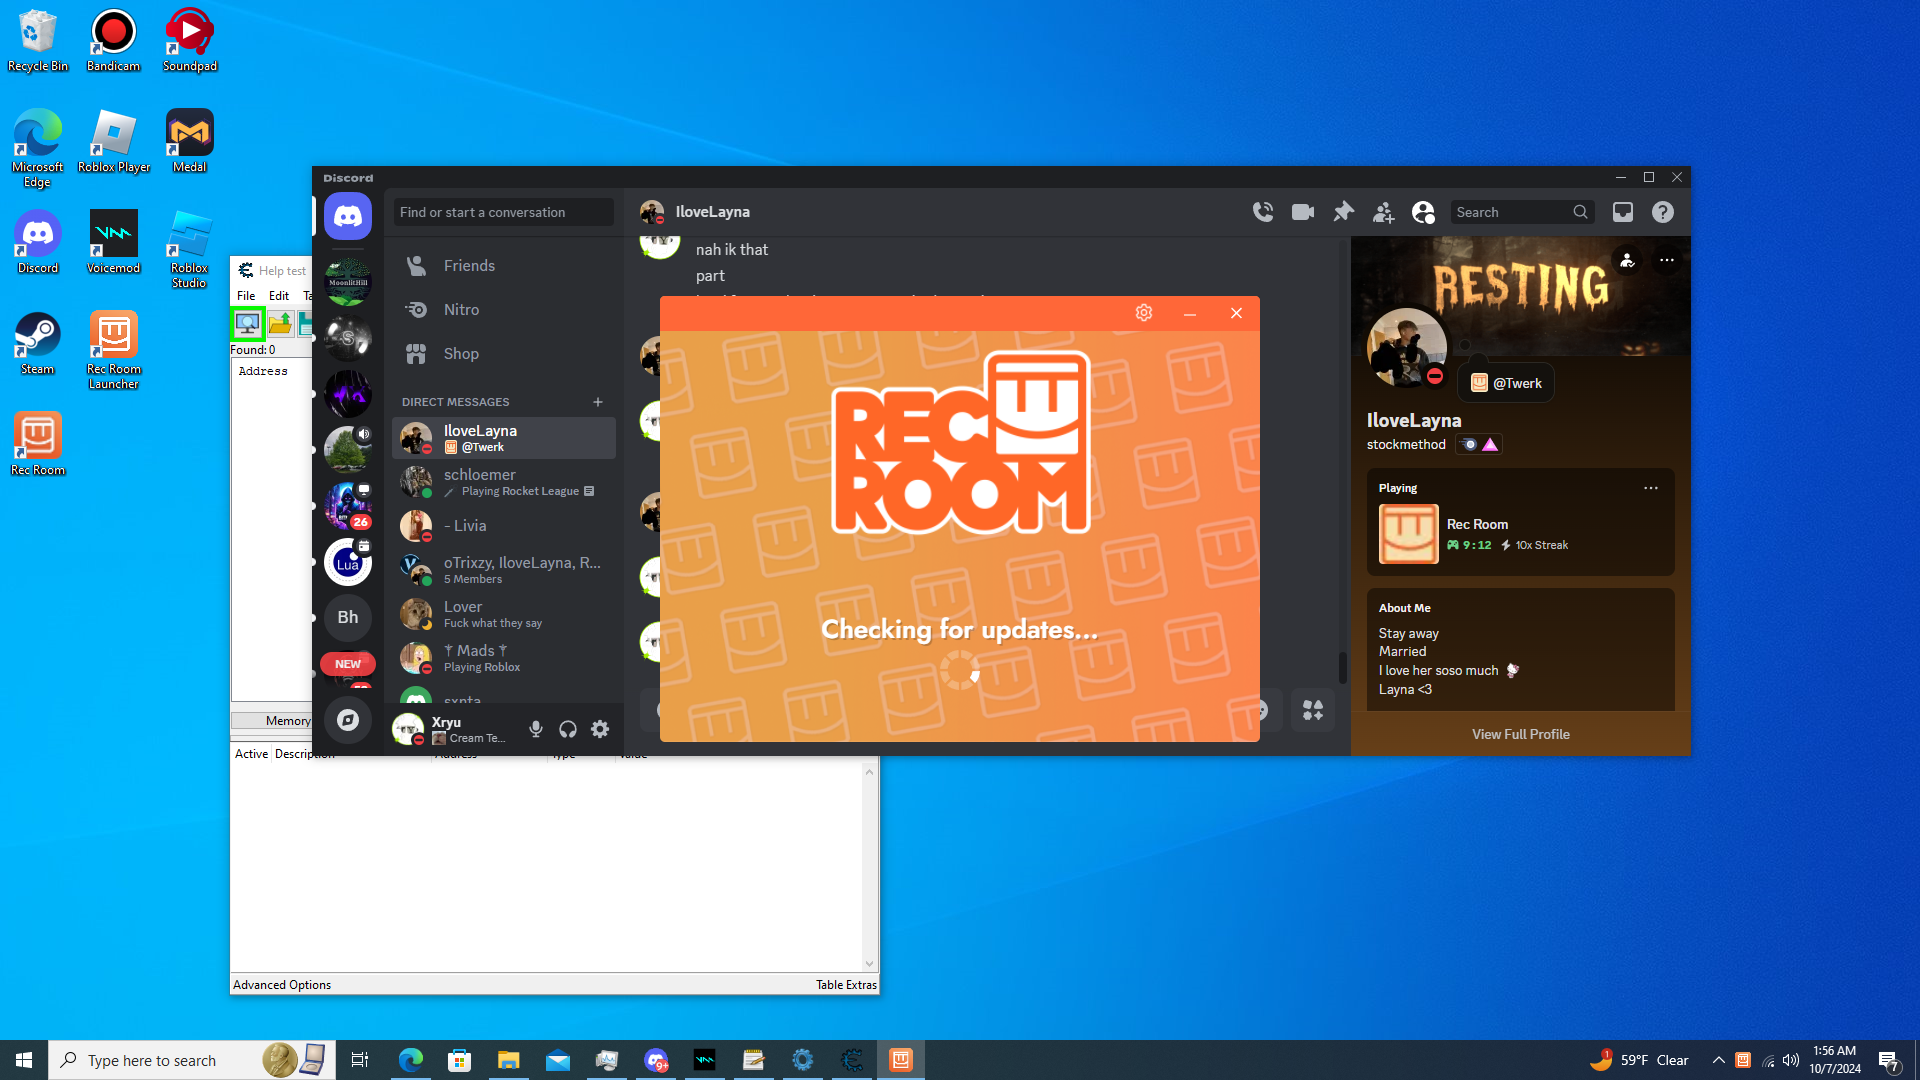Open Cheat Engine Edit menu
Viewport: 1920px width, 1080px height.
[279, 296]
